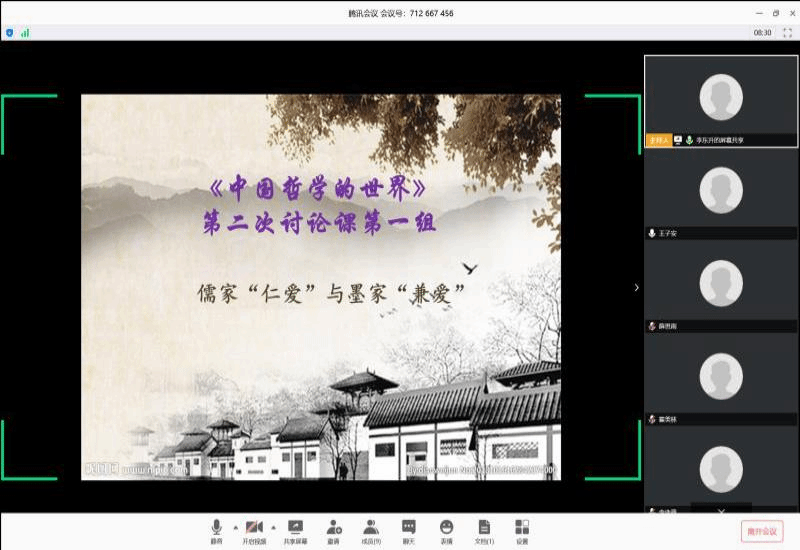Screen dimensions: 800x550
Task: Open the members (成员) list
Action: 370,530
